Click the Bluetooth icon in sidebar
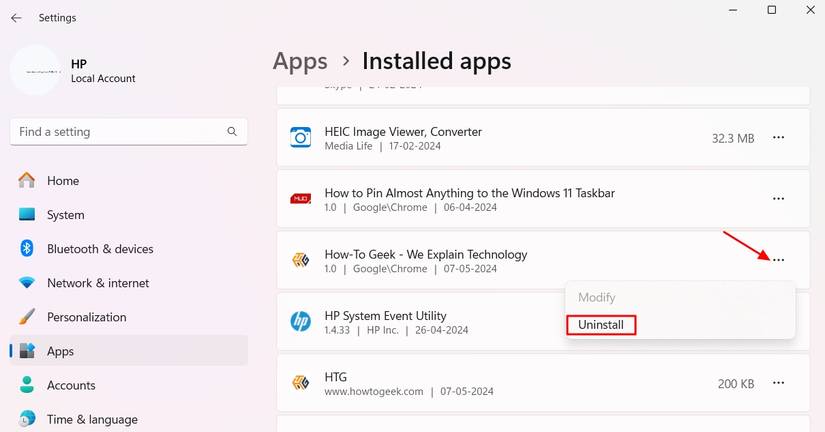This screenshot has width=825, height=432. pos(27,248)
